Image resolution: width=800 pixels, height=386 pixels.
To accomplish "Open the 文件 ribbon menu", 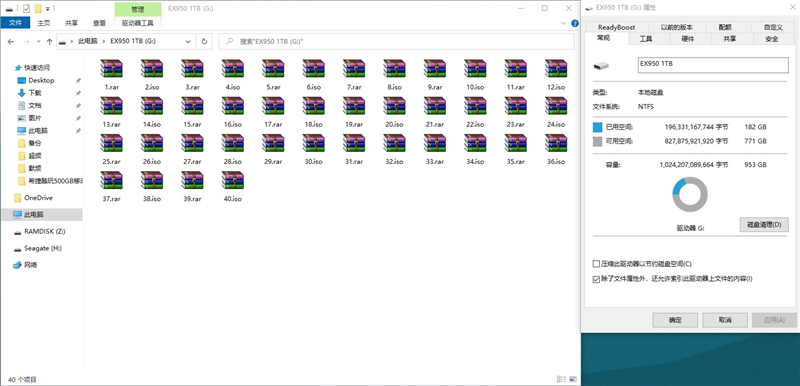I will click(x=16, y=23).
